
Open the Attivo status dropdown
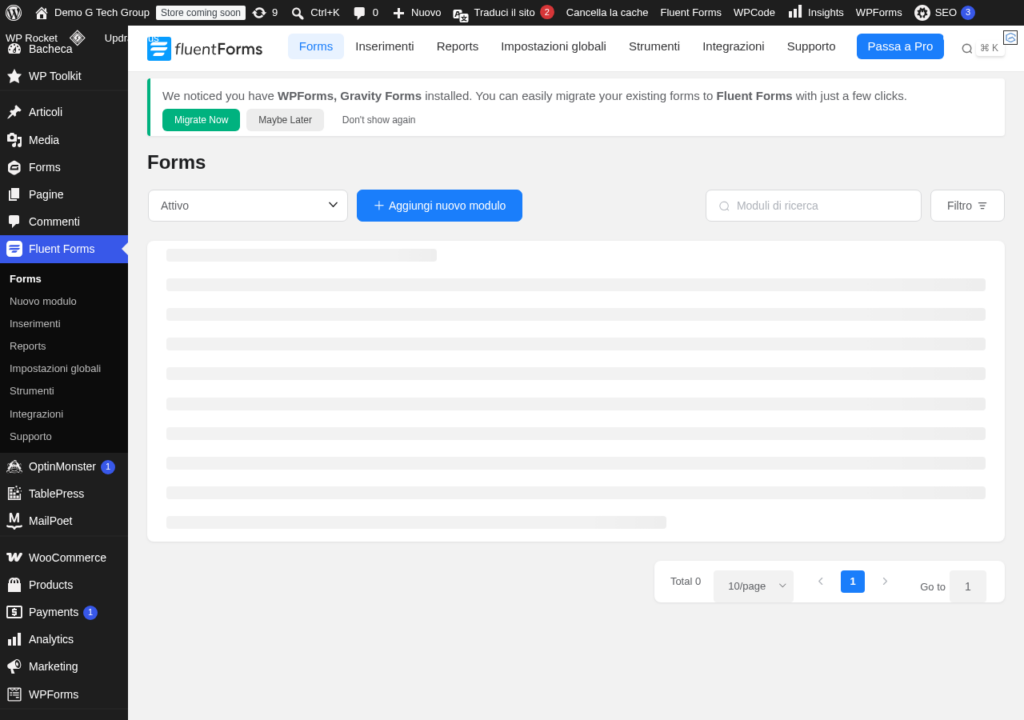click(248, 205)
